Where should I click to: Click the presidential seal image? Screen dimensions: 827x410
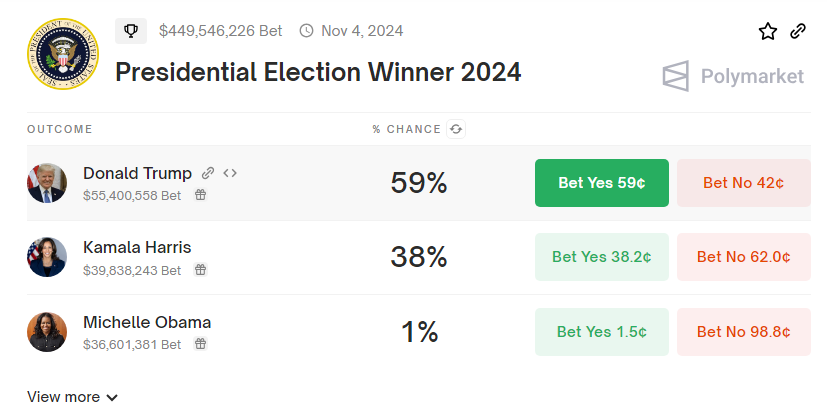pos(62,53)
